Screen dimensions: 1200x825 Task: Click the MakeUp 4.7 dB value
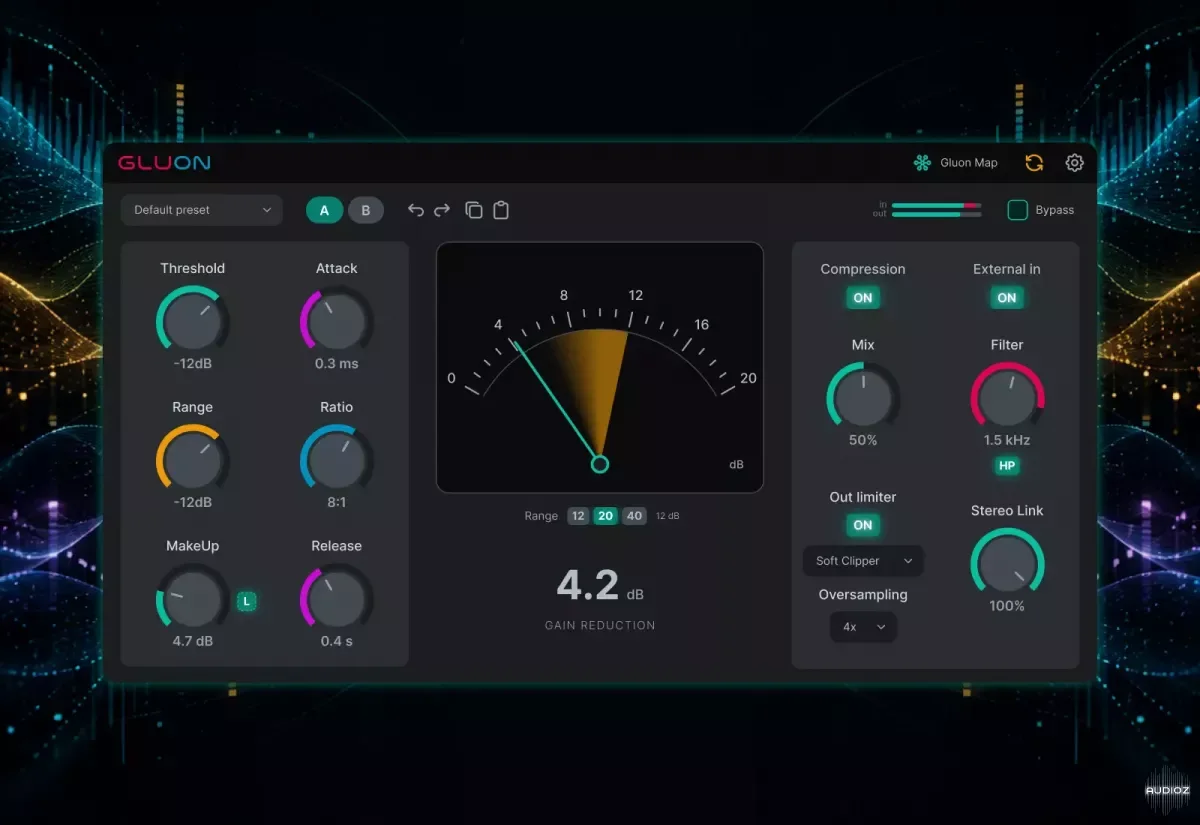(x=192, y=641)
